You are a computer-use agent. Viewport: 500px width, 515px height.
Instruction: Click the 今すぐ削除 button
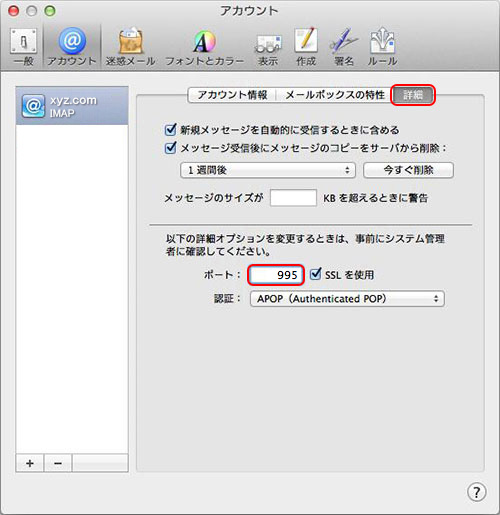tap(408, 170)
